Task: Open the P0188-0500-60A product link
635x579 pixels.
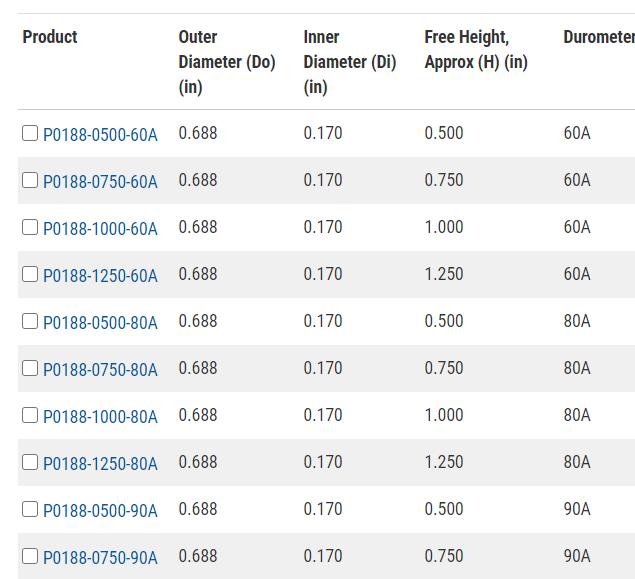Action: click(x=100, y=134)
